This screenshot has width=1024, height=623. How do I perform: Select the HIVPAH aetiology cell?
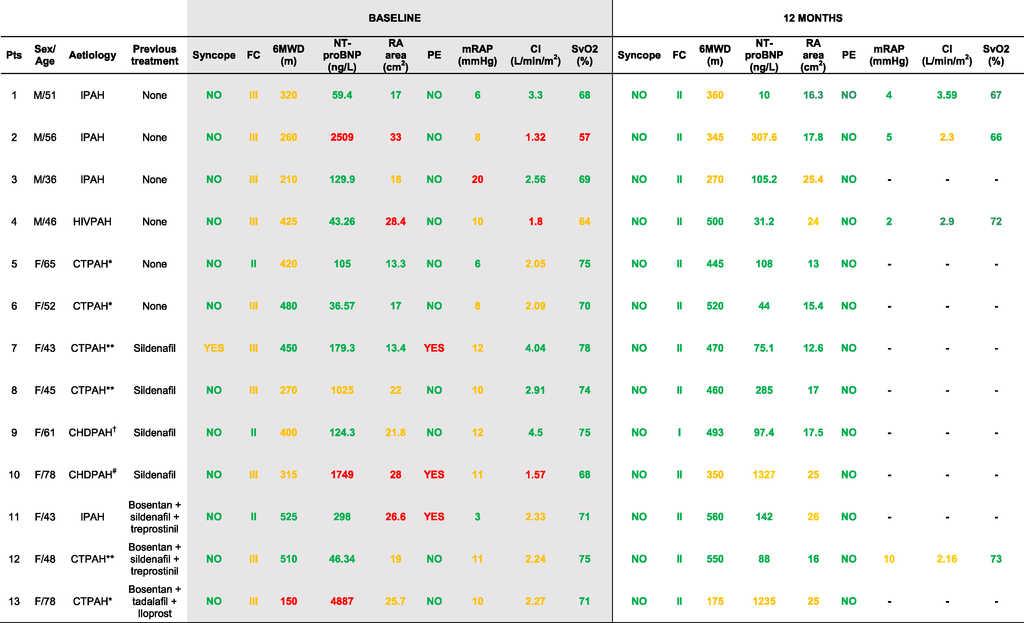pyautogui.click(x=93, y=222)
